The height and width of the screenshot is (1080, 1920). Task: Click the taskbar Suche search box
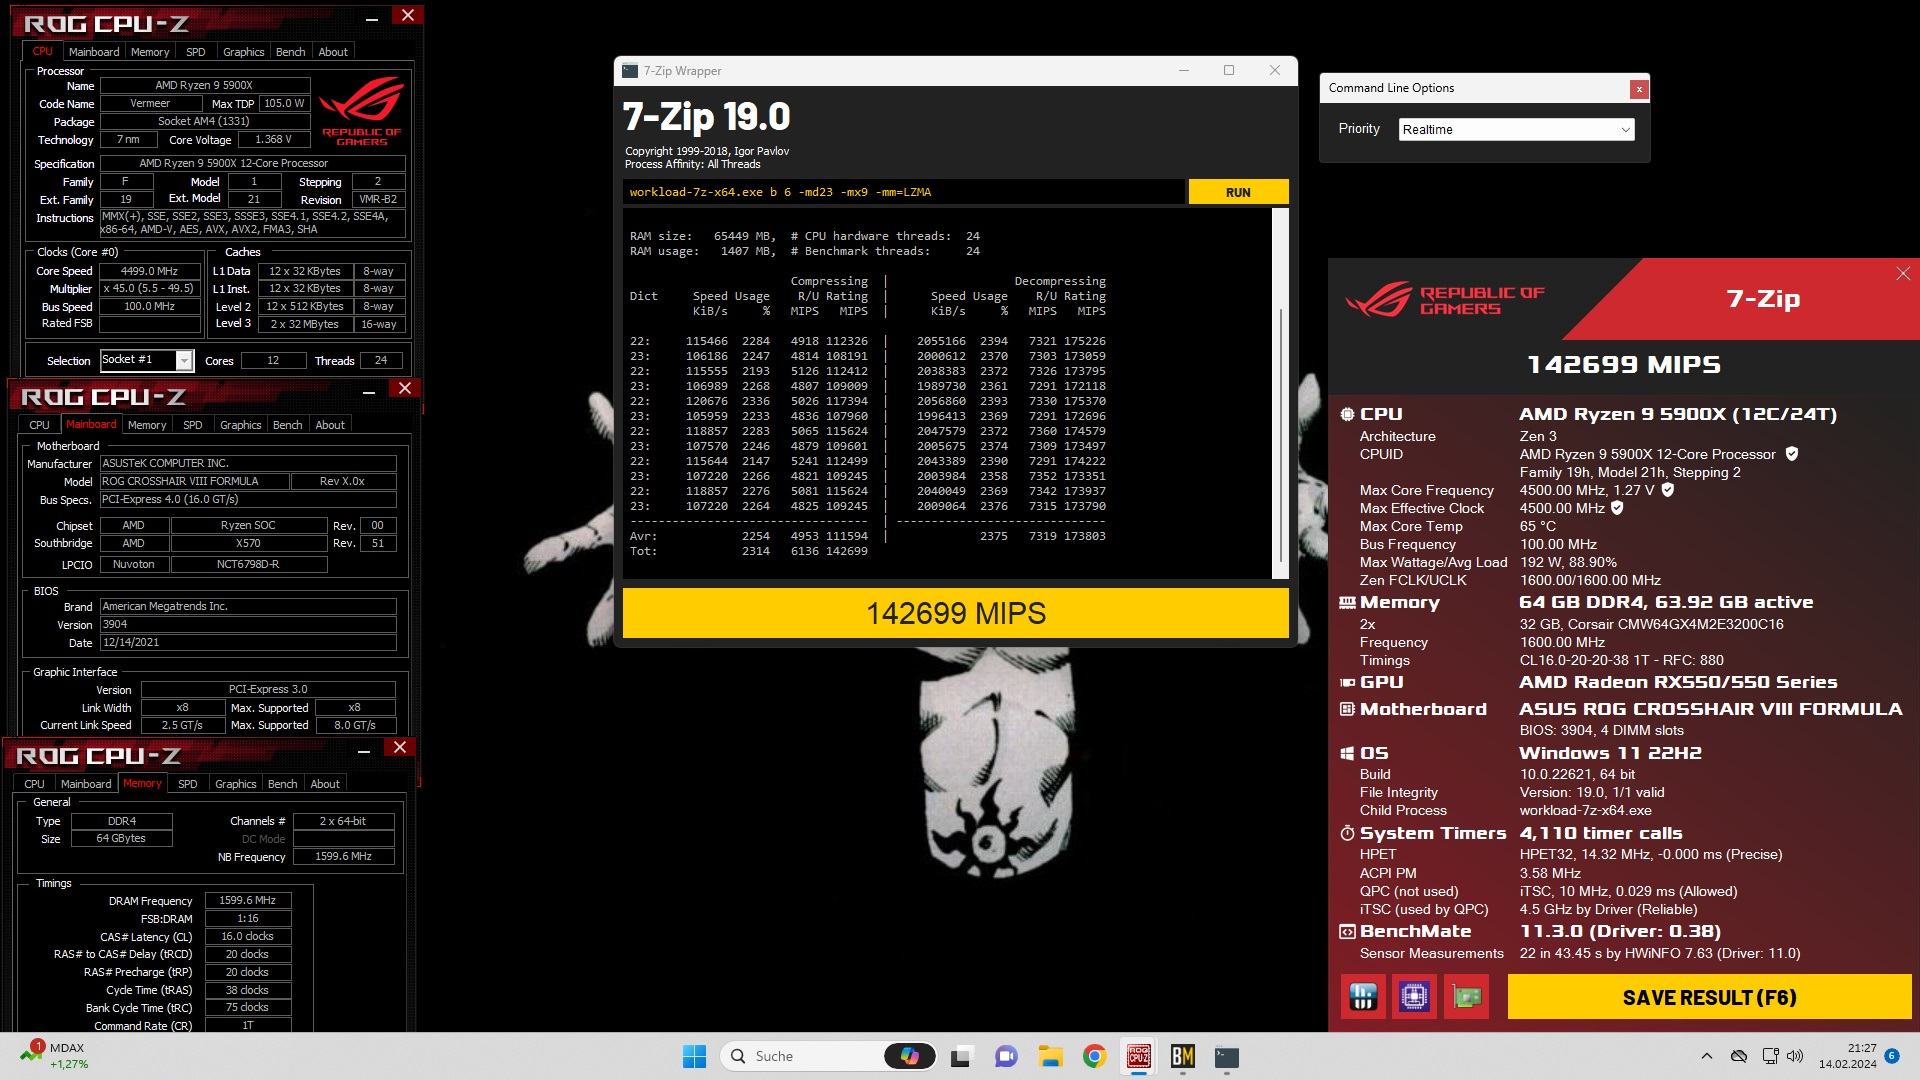pyautogui.click(x=828, y=1056)
